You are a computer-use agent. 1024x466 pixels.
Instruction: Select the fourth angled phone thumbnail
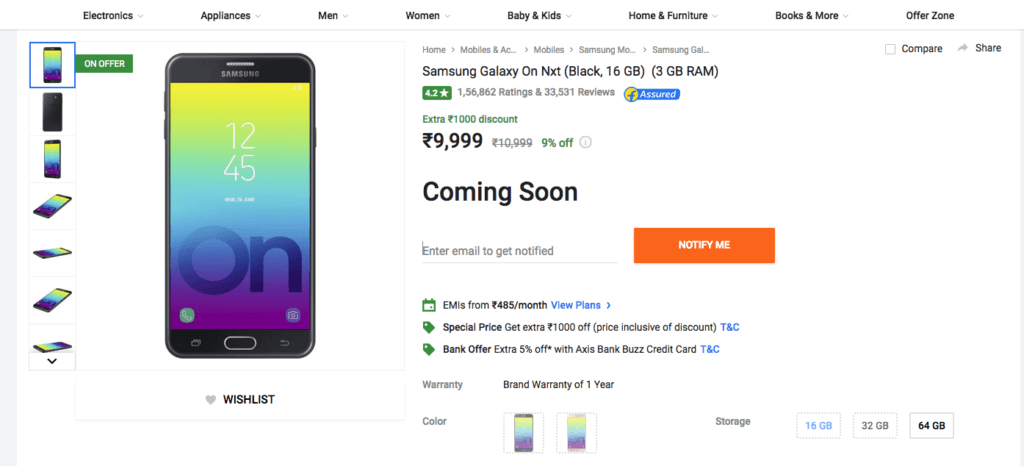(x=52, y=206)
